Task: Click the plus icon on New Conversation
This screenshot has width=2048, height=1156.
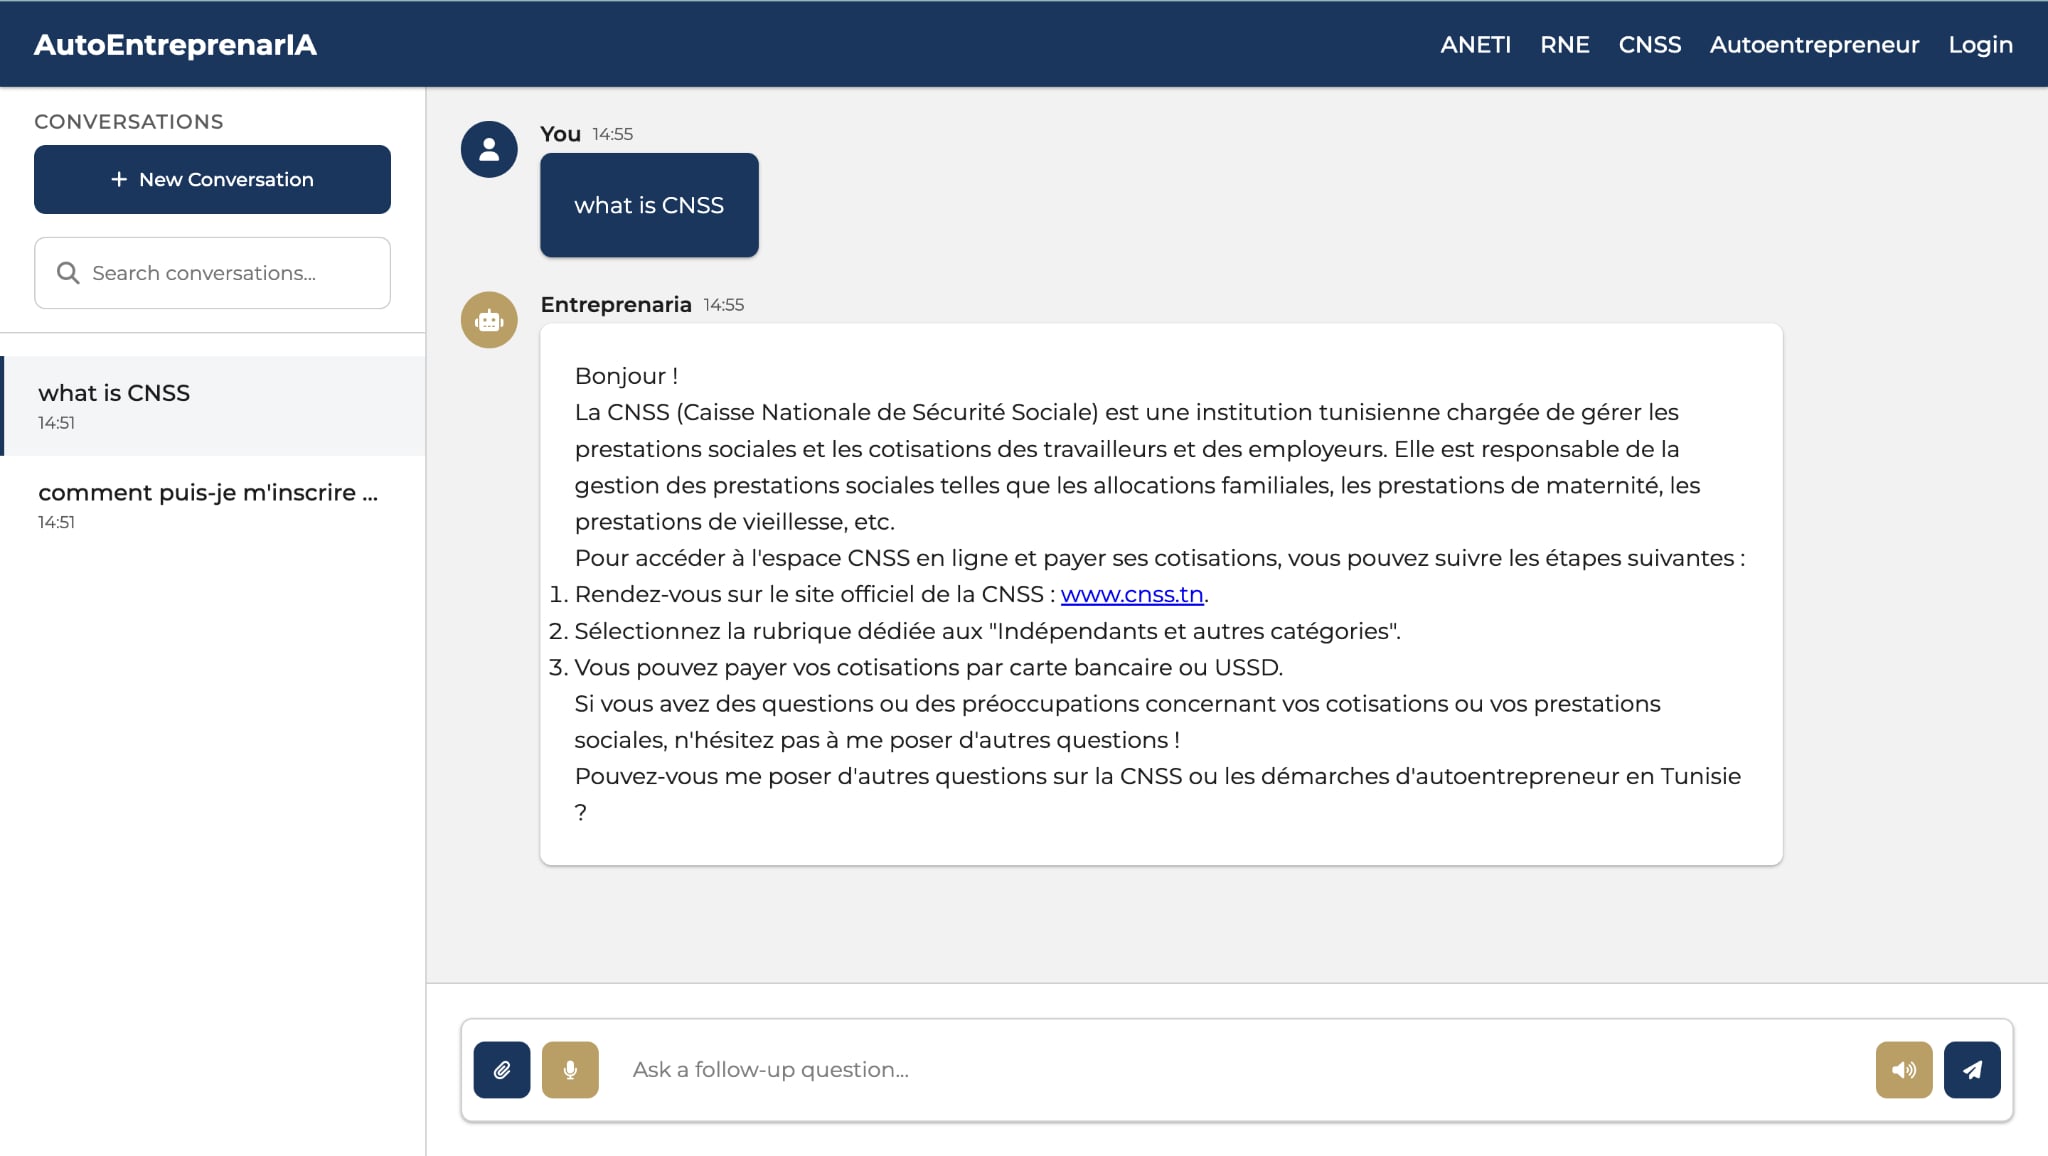Action: pyautogui.click(x=119, y=179)
